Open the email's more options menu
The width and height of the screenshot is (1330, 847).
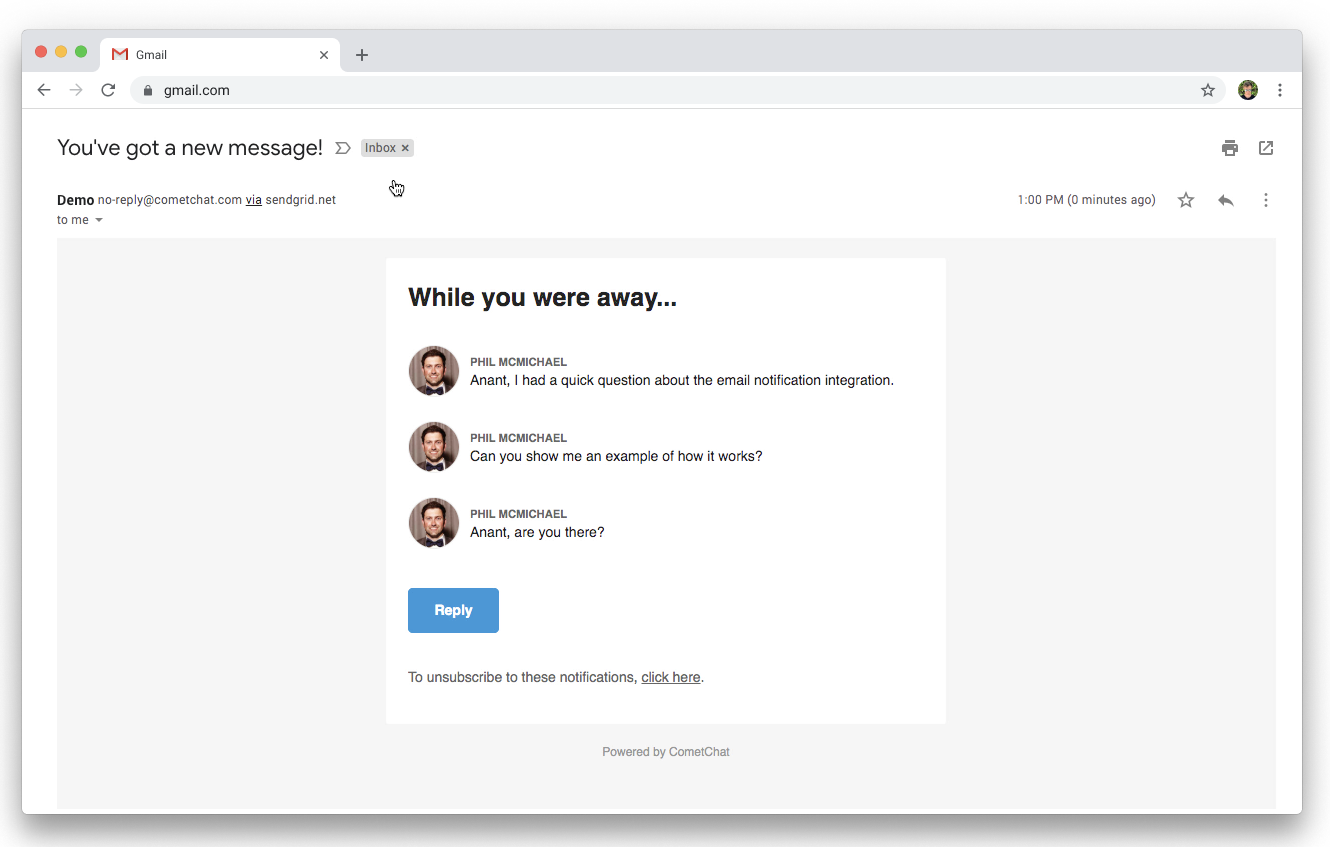tap(1266, 200)
